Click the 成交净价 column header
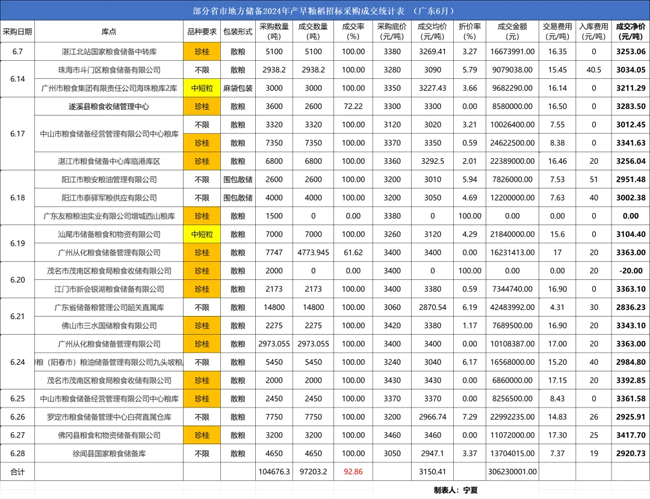 [x=629, y=31]
